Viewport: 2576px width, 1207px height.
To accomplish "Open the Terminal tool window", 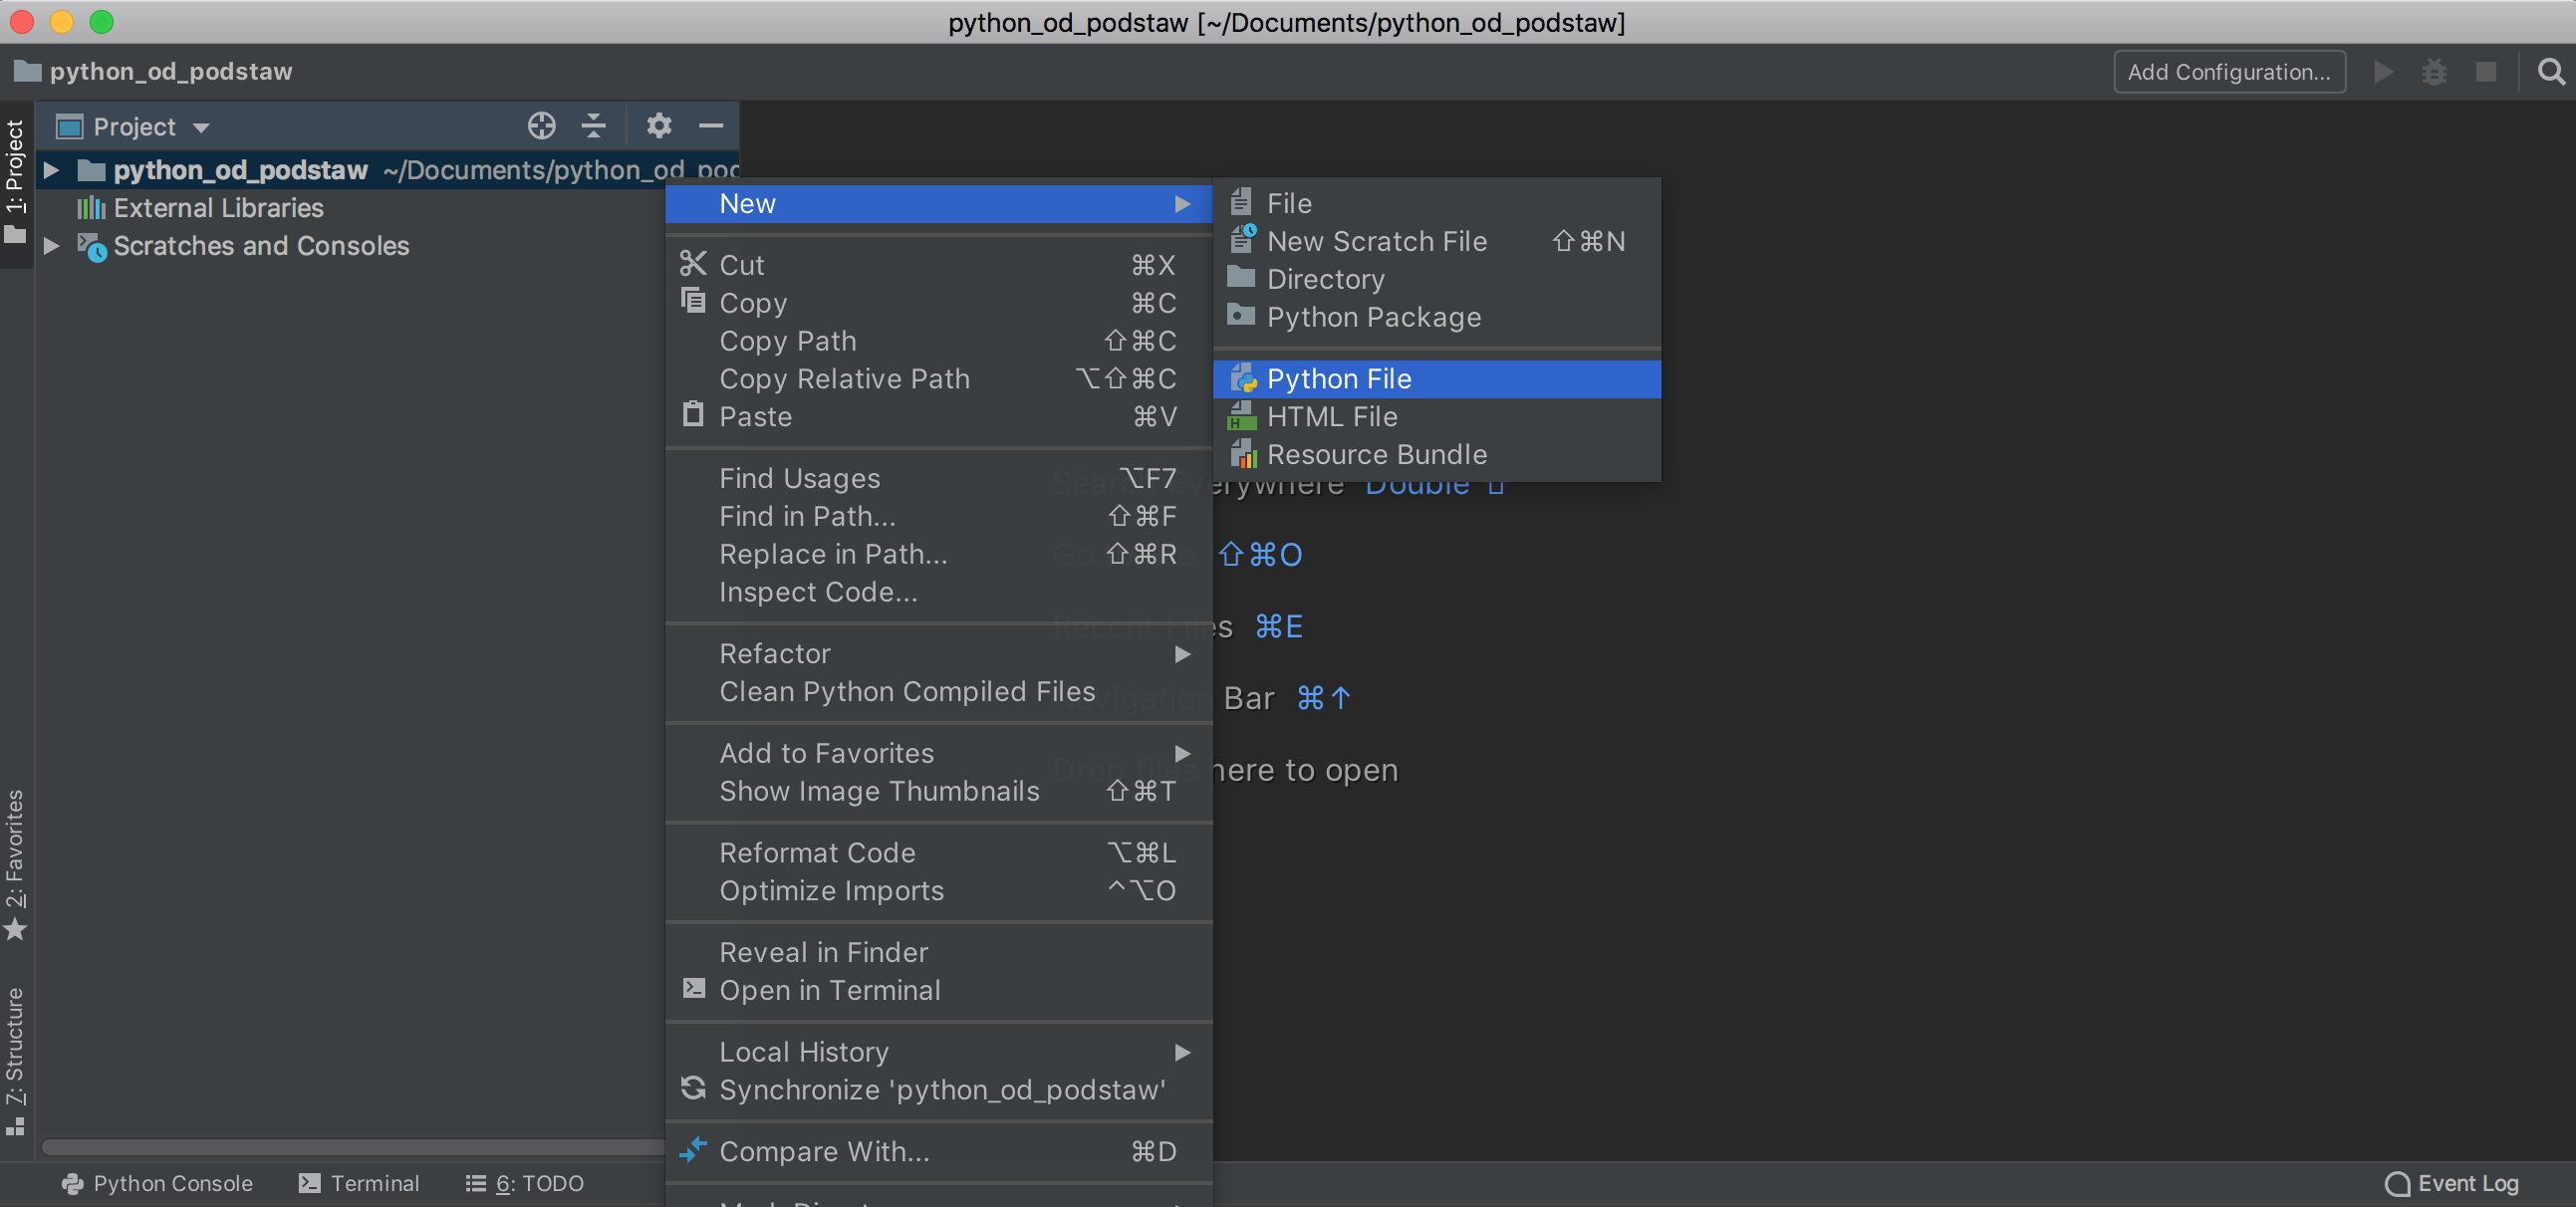I will (x=359, y=1183).
